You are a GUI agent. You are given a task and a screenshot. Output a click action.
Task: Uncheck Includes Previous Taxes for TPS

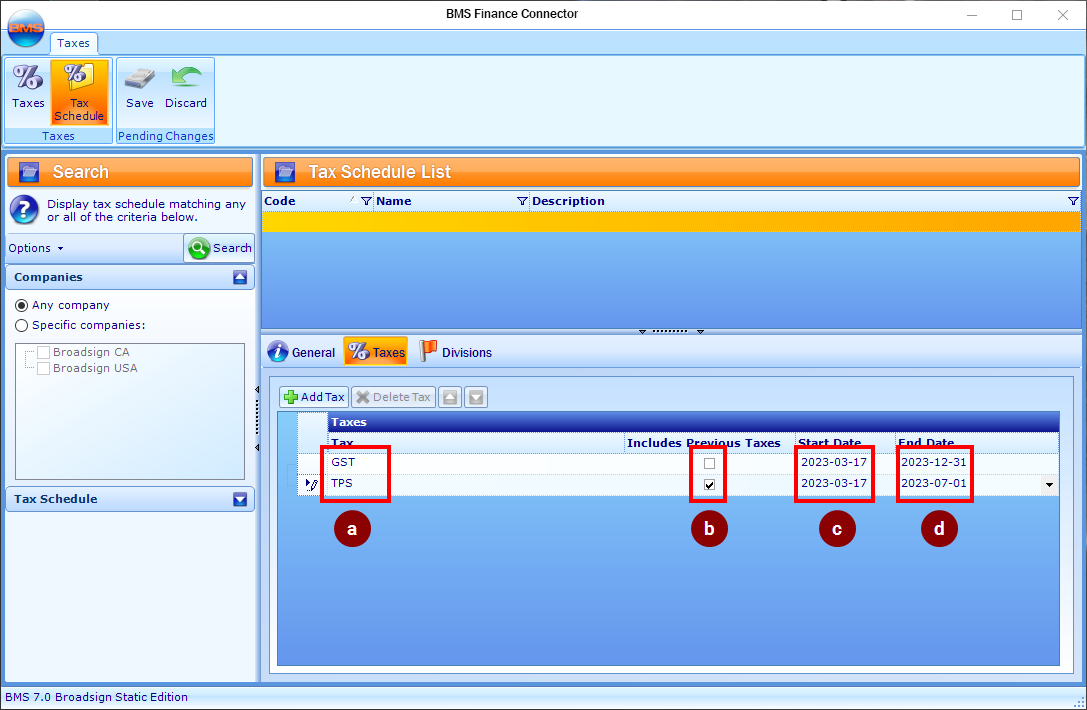(709, 485)
